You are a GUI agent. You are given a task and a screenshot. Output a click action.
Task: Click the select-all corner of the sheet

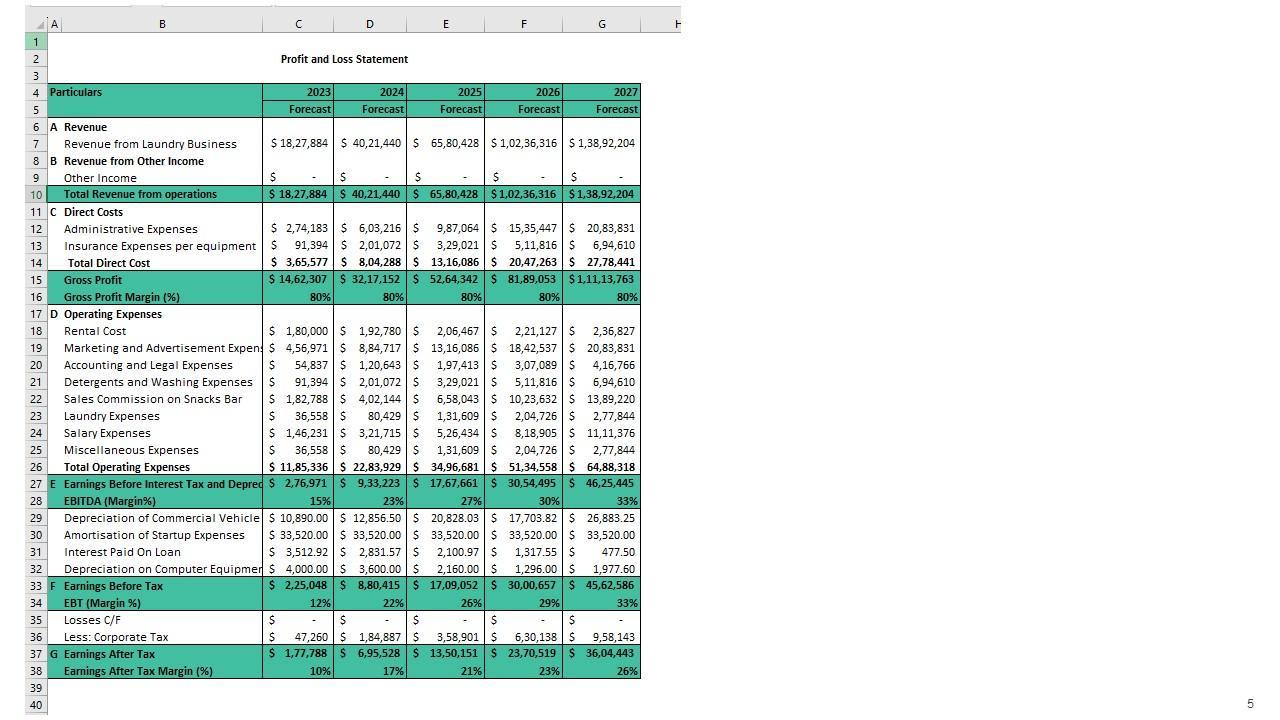pos(36,24)
